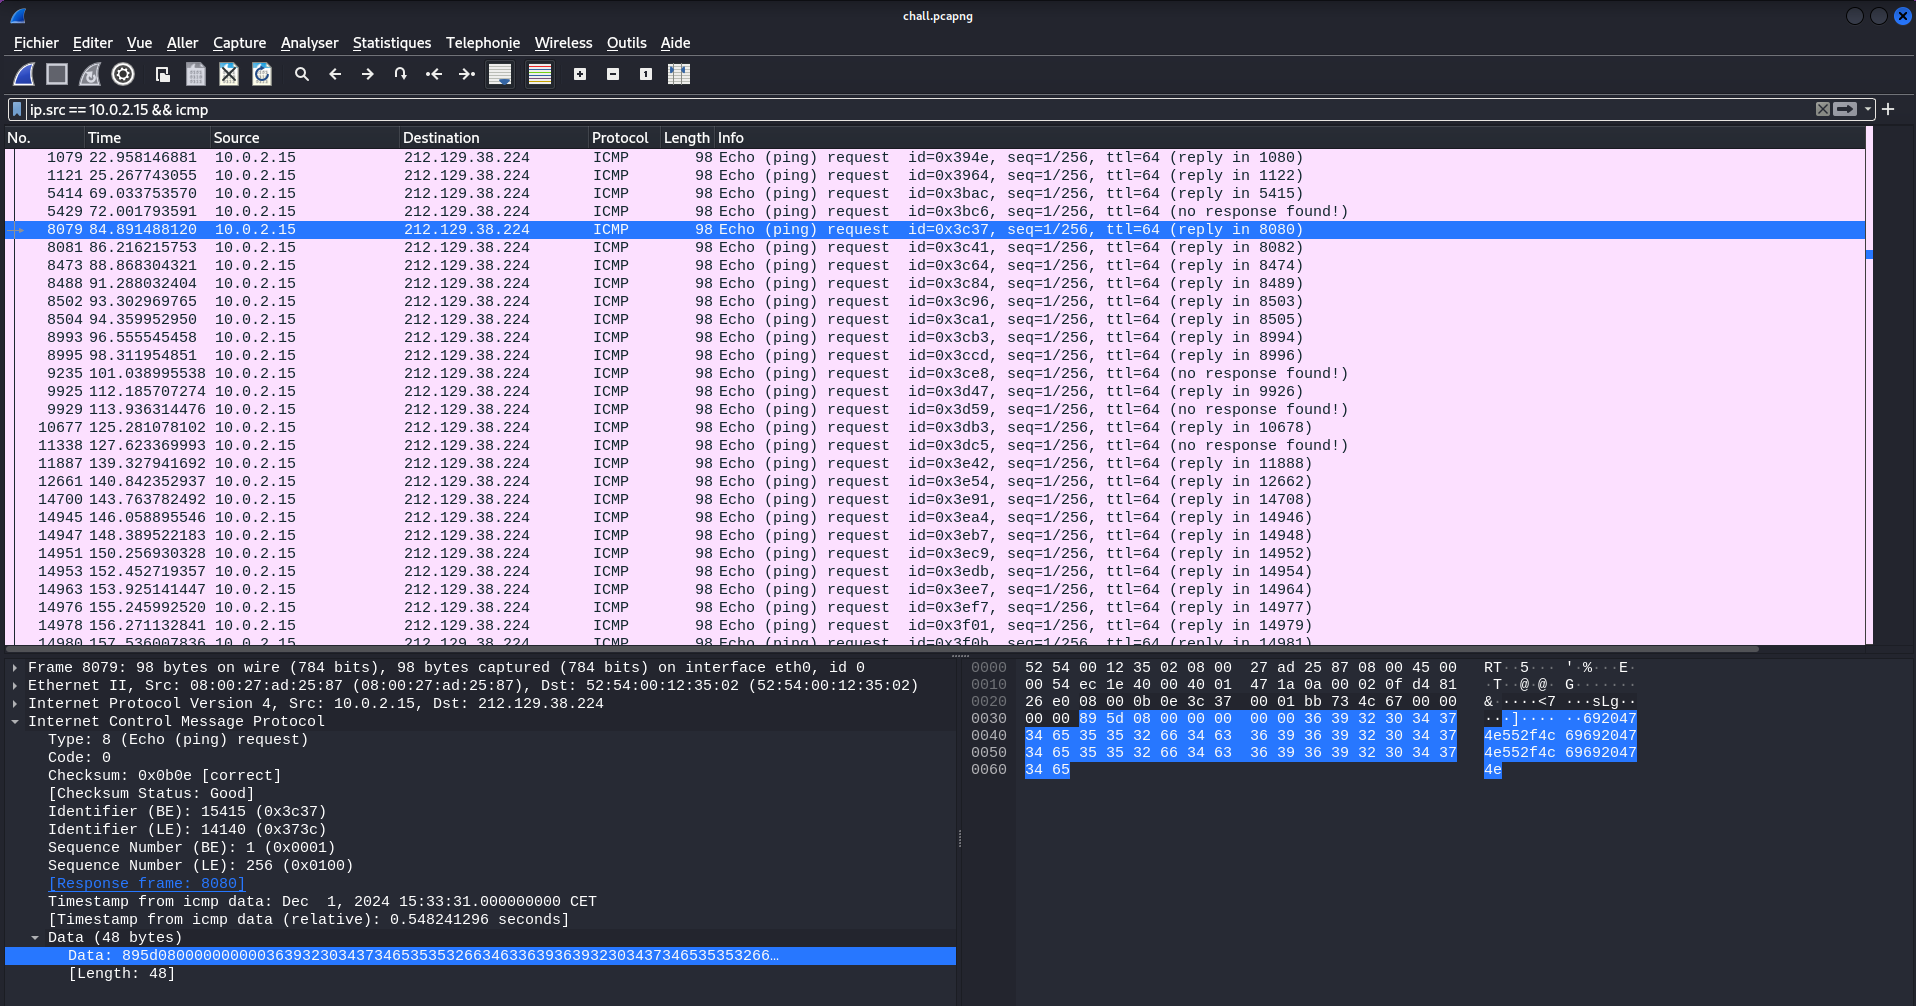The image size is (1916, 1006).
Task: Open the Vue menu
Action: click(x=140, y=43)
